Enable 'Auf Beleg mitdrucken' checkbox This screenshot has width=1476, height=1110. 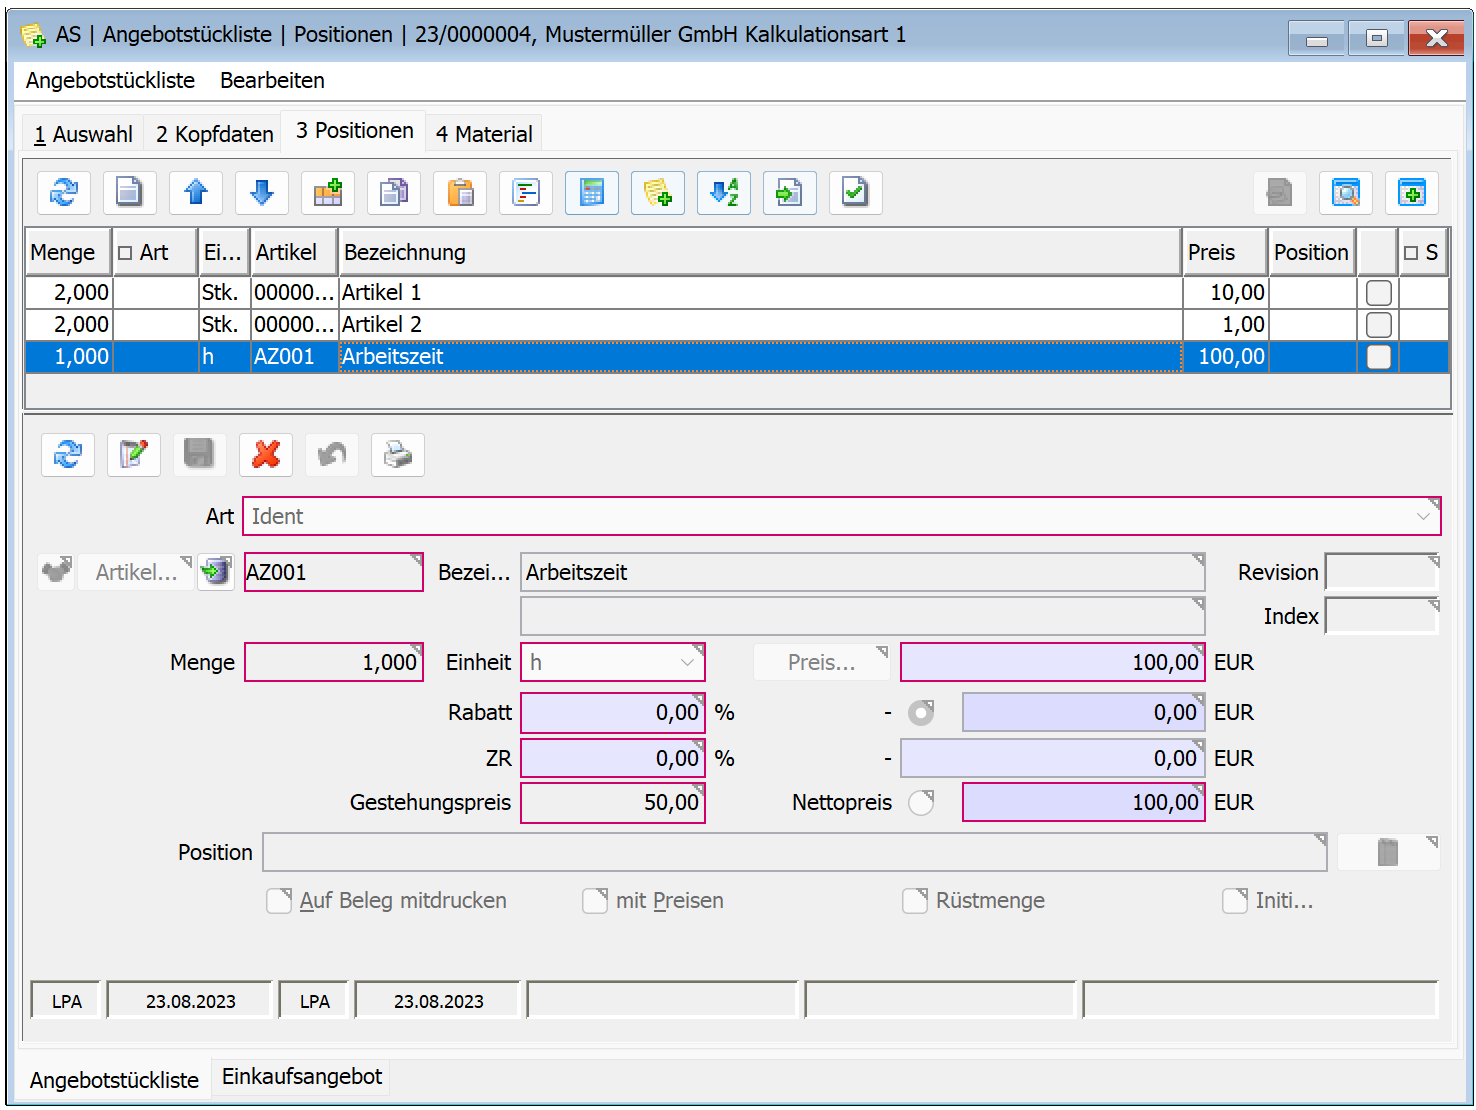pyautogui.click(x=279, y=901)
